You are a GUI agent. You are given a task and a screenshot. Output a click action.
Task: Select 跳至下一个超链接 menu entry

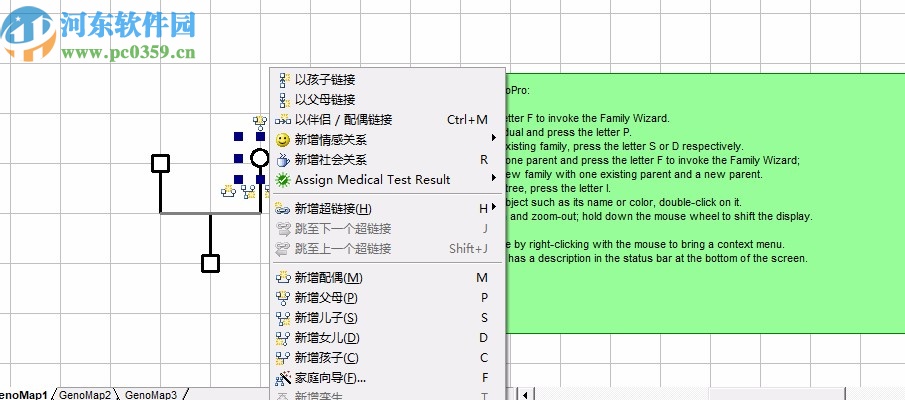(x=388, y=229)
